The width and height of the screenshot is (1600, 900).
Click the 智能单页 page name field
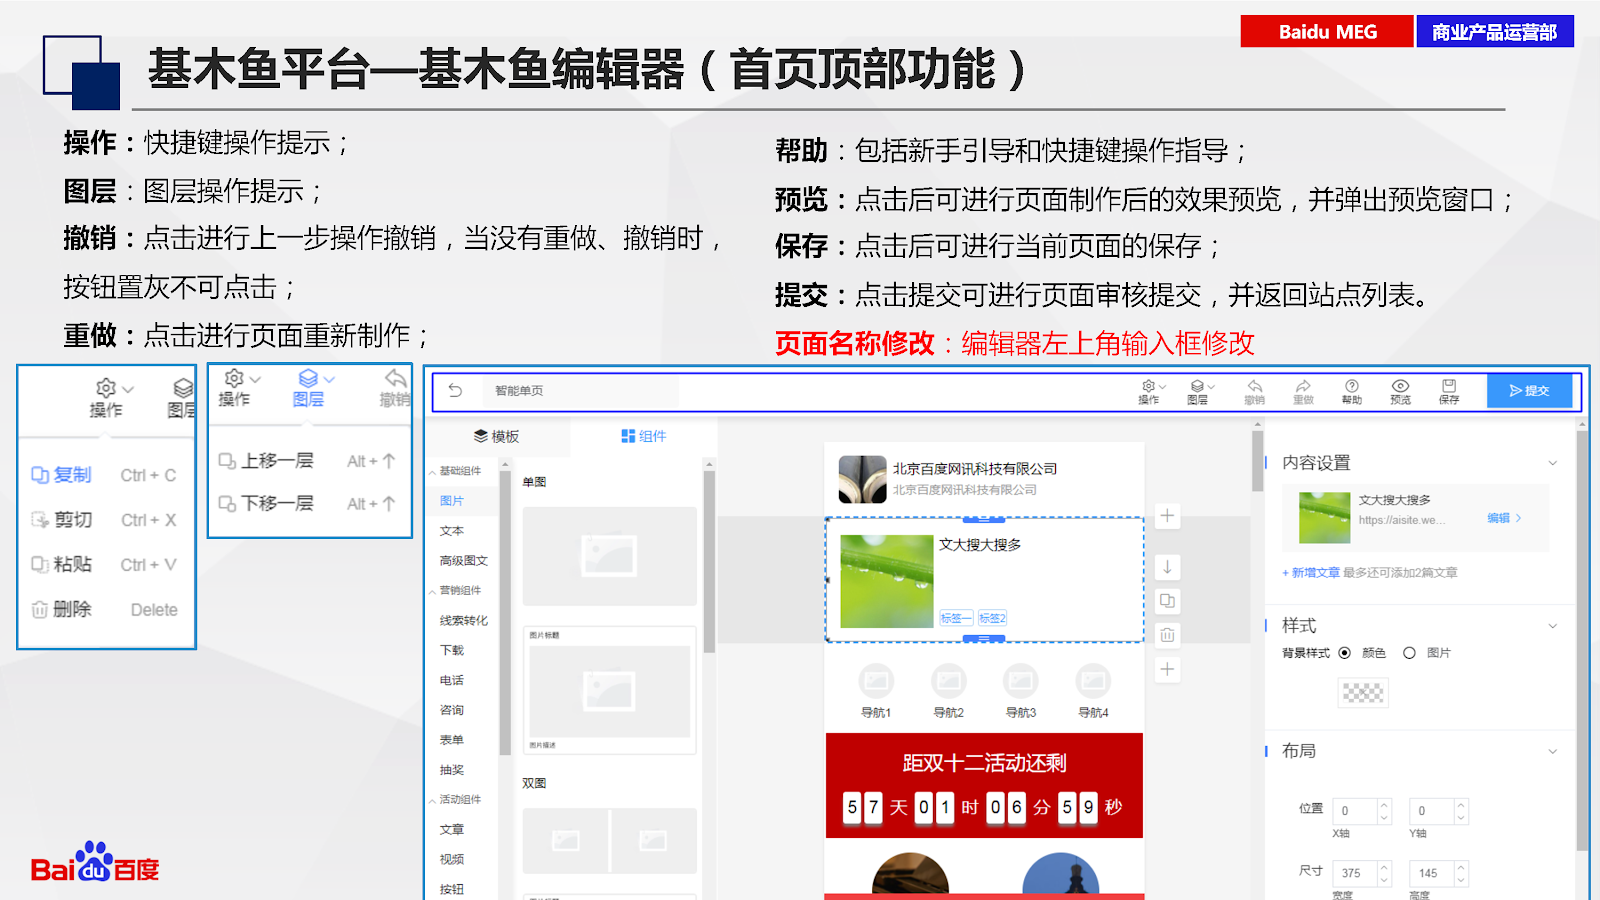click(580, 391)
